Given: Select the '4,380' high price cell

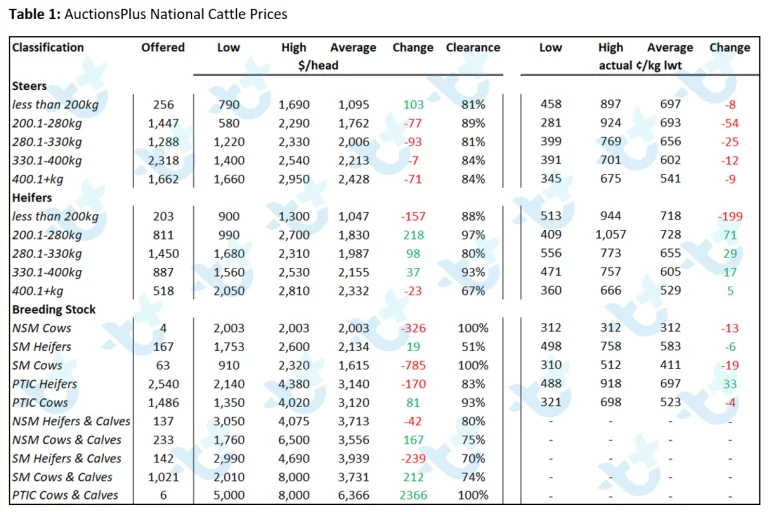Looking at the screenshot, I should click(294, 384).
